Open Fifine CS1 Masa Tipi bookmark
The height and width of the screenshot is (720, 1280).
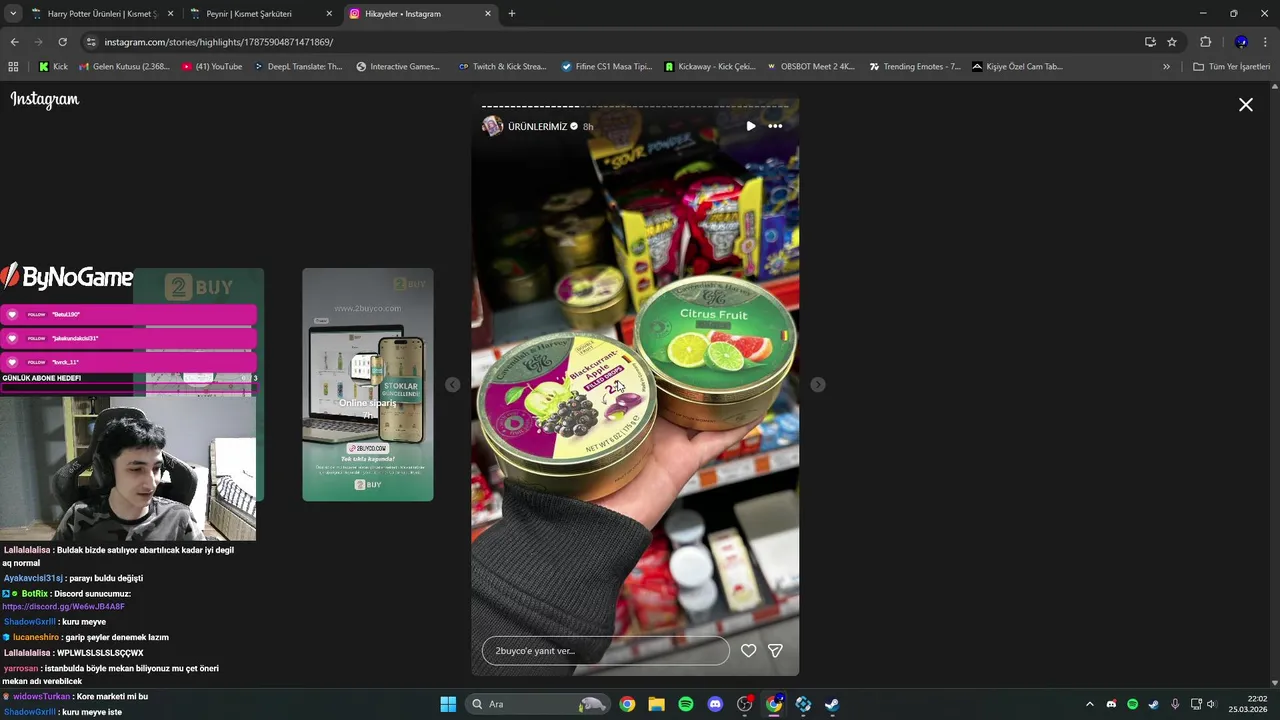tap(606, 67)
